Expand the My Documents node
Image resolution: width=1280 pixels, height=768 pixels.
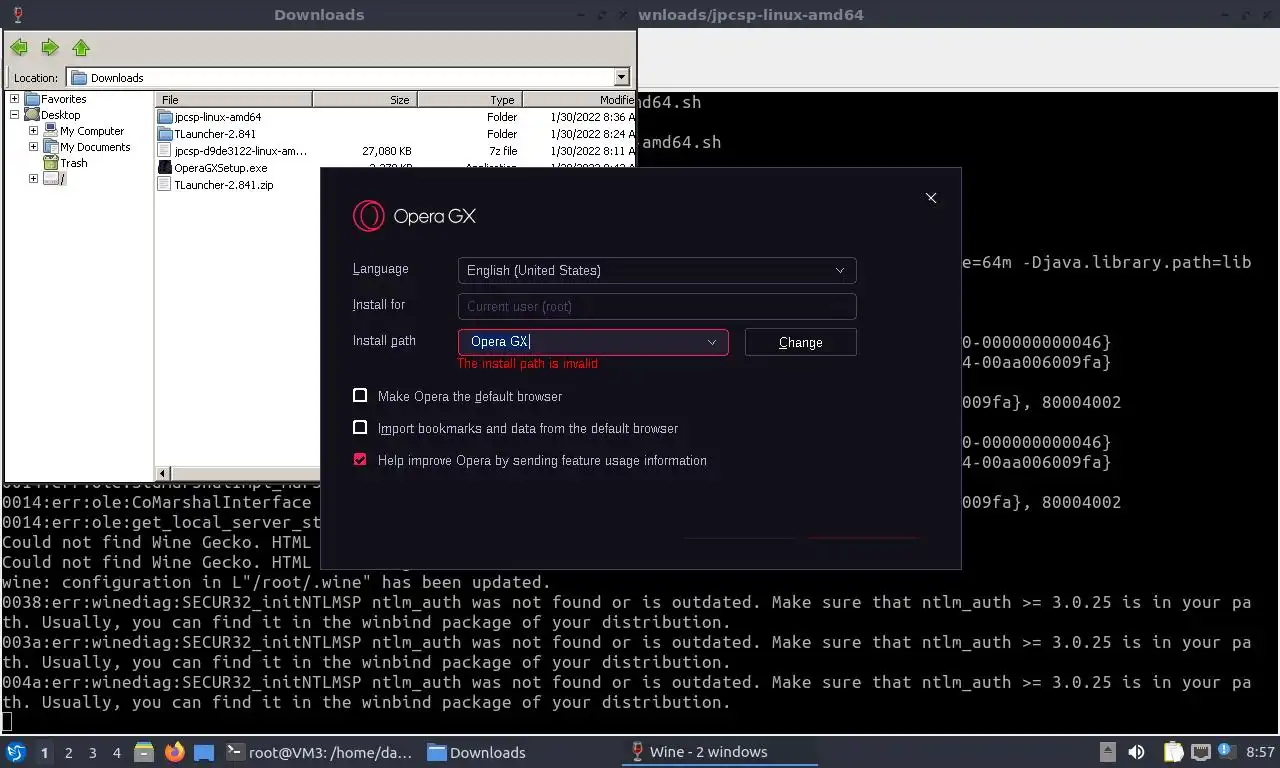[33, 147]
